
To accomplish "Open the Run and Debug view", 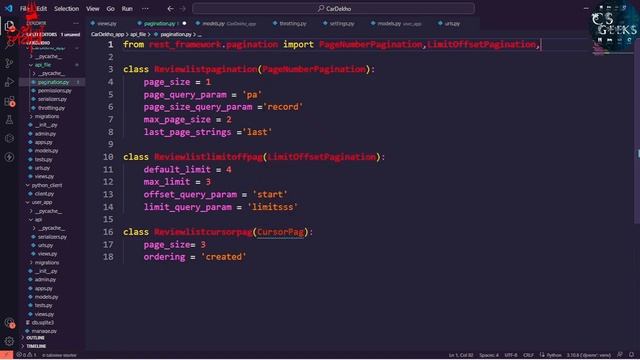I will pyautogui.click(x=9, y=82).
